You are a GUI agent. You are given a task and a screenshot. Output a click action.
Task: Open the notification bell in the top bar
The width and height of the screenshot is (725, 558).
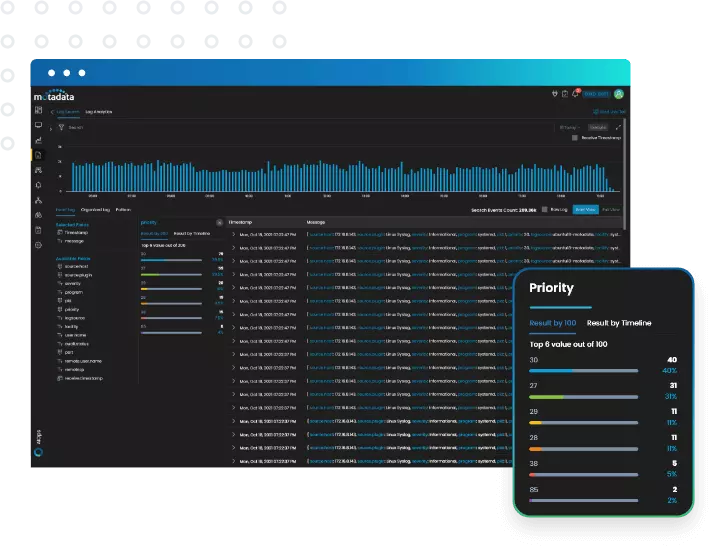click(577, 94)
